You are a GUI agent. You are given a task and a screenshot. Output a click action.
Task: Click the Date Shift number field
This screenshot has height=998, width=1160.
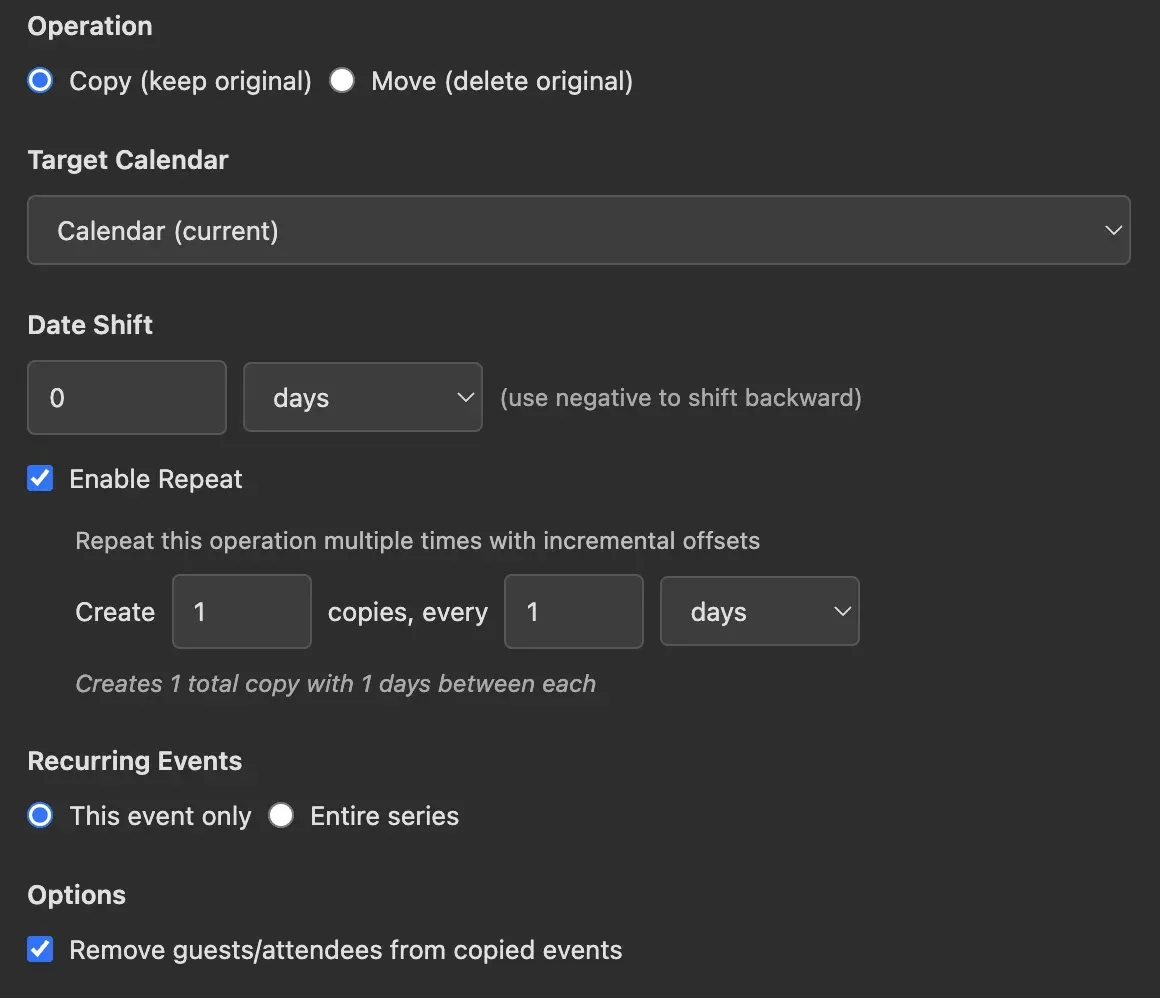pyautogui.click(x=127, y=397)
